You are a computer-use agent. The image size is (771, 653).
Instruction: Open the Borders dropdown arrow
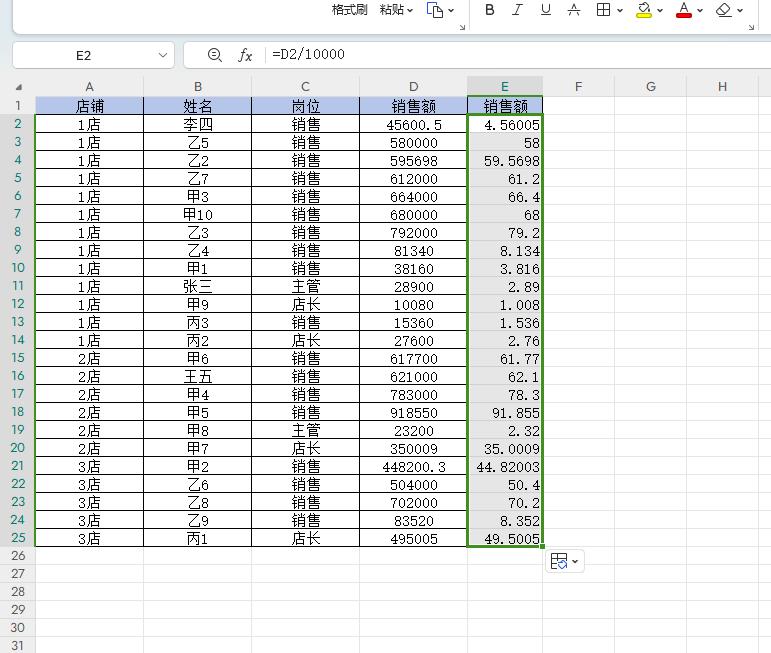click(620, 10)
